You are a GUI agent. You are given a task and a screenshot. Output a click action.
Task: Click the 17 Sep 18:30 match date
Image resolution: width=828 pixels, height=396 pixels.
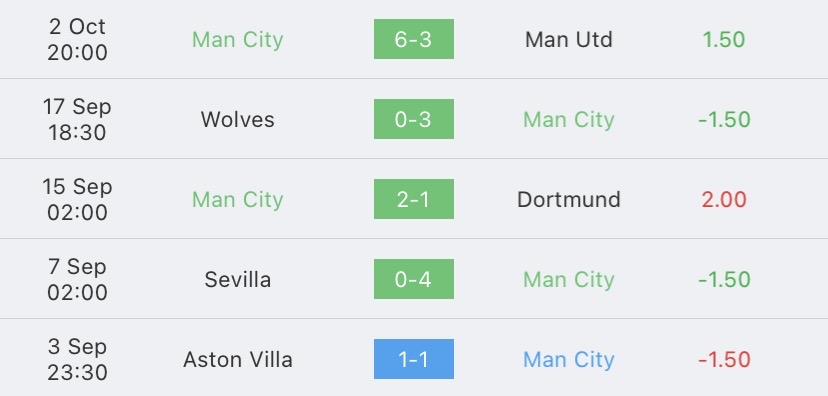(77, 119)
